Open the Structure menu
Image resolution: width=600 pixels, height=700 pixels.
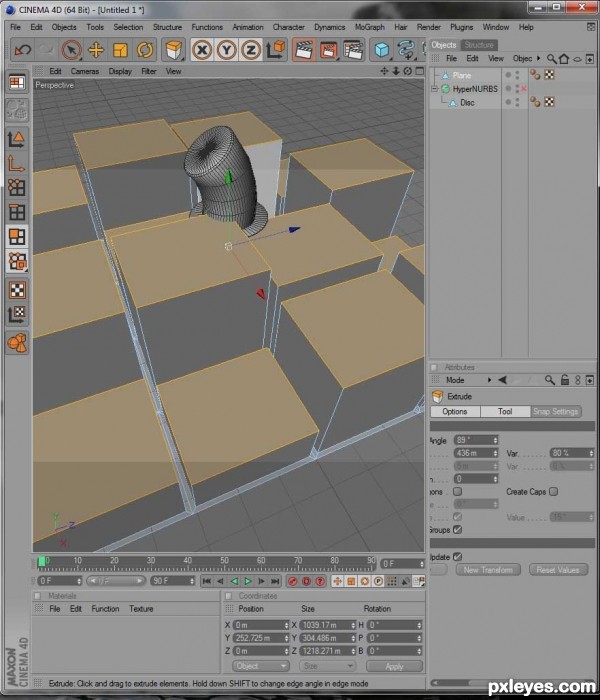(x=167, y=27)
